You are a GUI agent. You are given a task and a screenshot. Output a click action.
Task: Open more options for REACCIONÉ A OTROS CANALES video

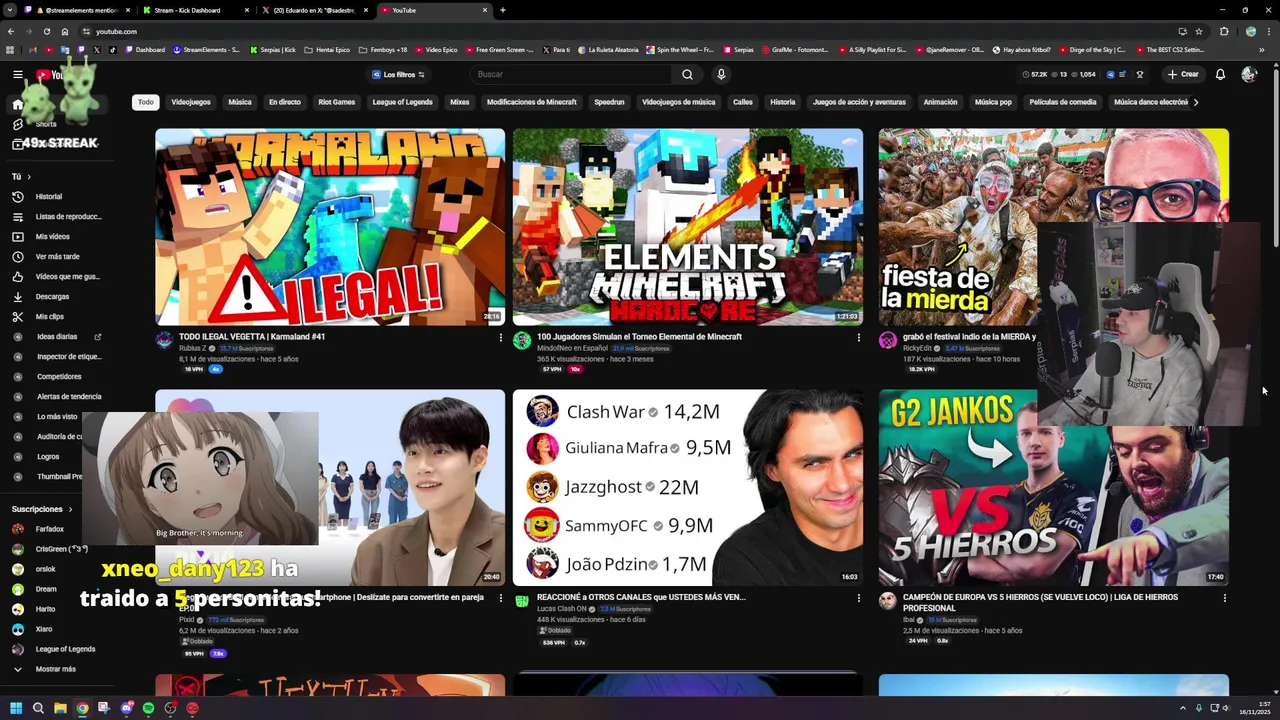(x=858, y=598)
